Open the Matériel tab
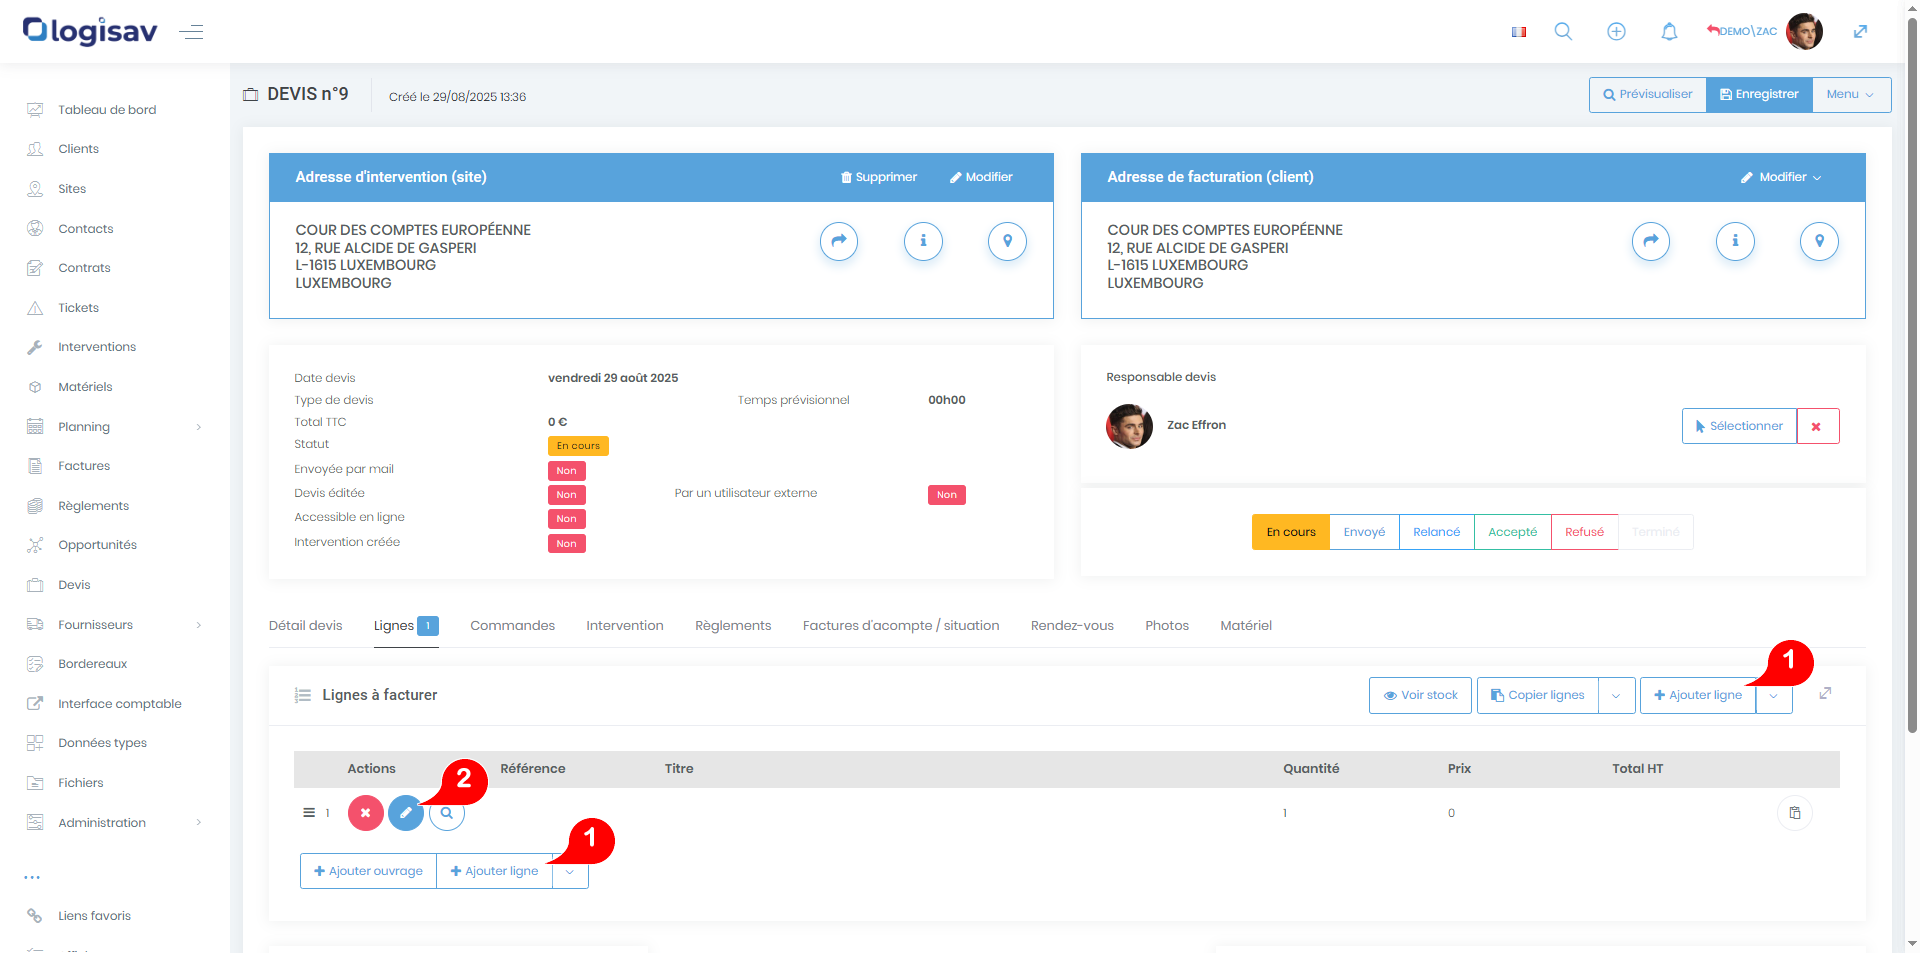Image resolution: width=1920 pixels, height=953 pixels. click(1246, 626)
